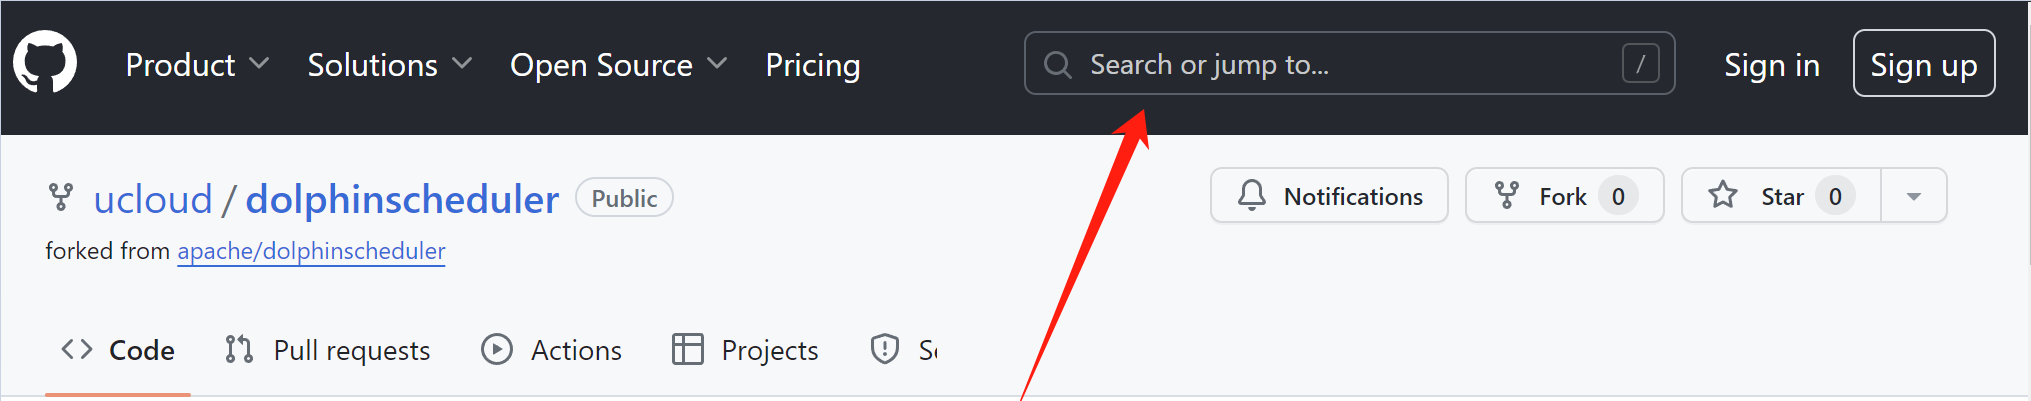Screen dimensions: 2031x401
Task: Open the Pricing page
Action: 813,65
